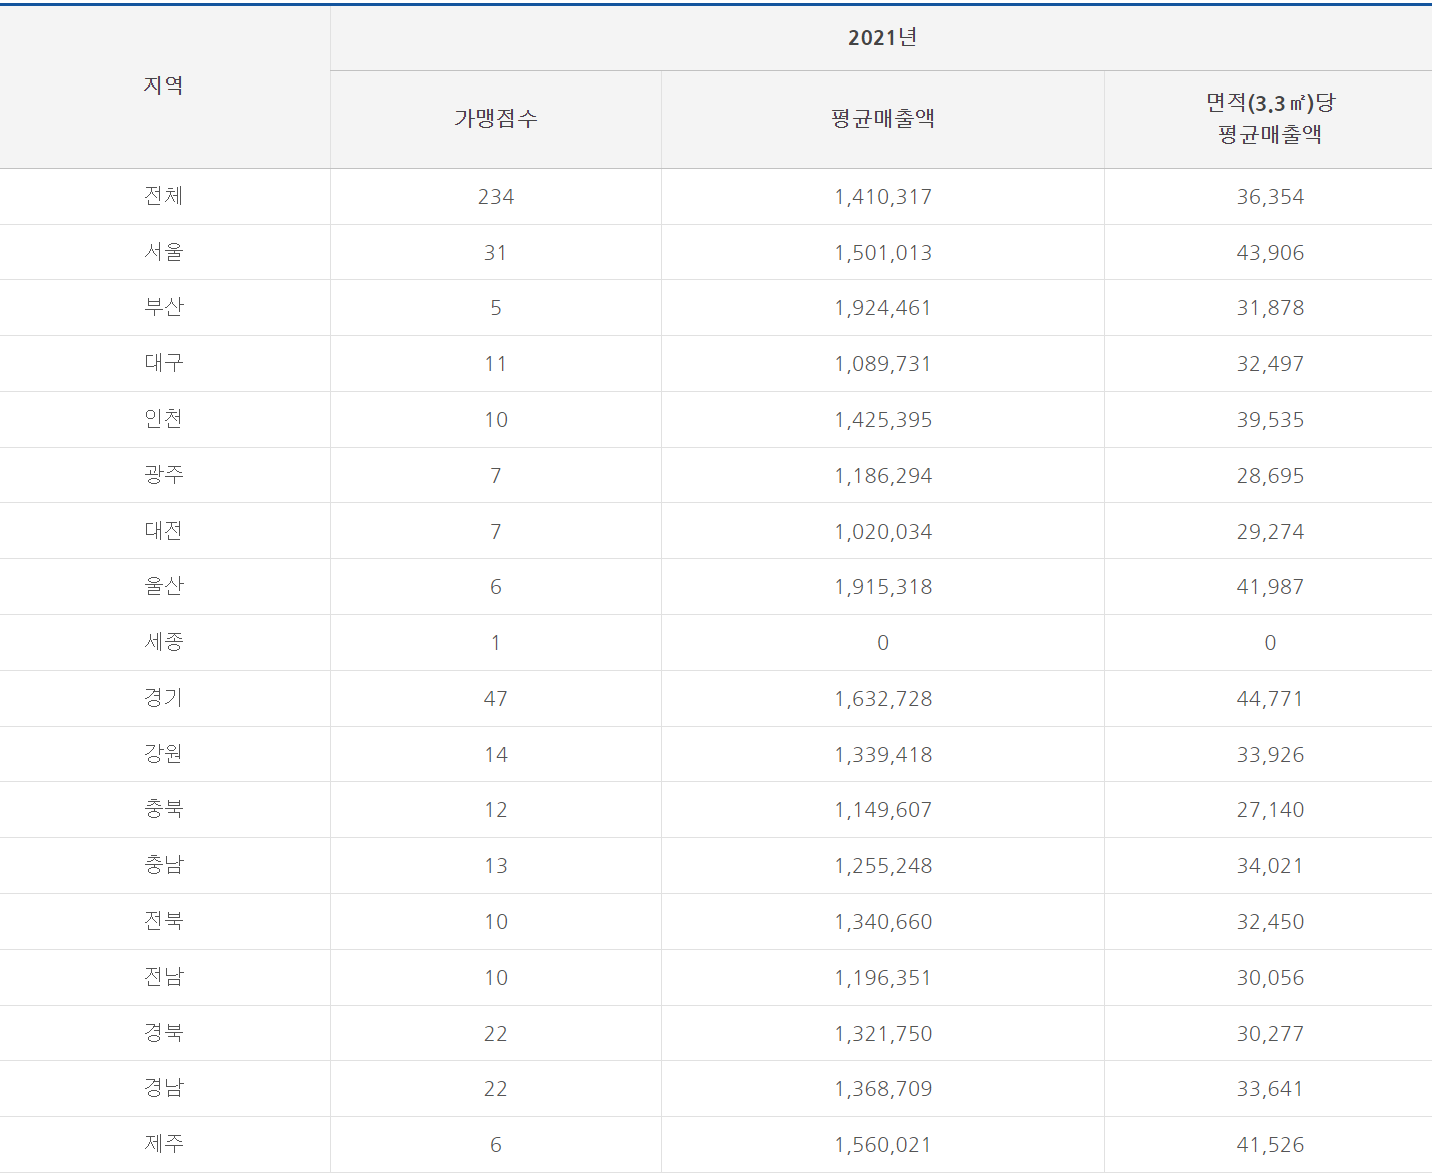This screenshot has width=1432, height=1173.
Task: Select the 세종 region cell
Action: [164, 642]
